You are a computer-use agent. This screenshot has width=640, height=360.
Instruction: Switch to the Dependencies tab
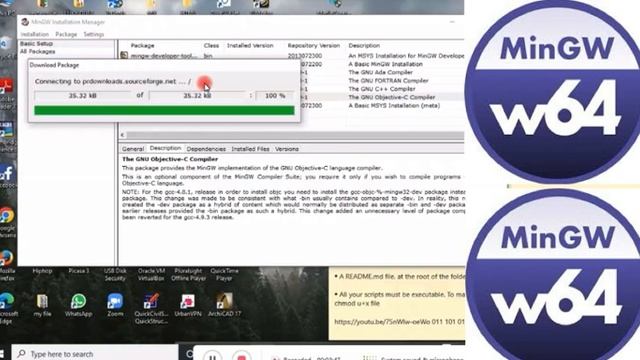click(x=206, y=149)
